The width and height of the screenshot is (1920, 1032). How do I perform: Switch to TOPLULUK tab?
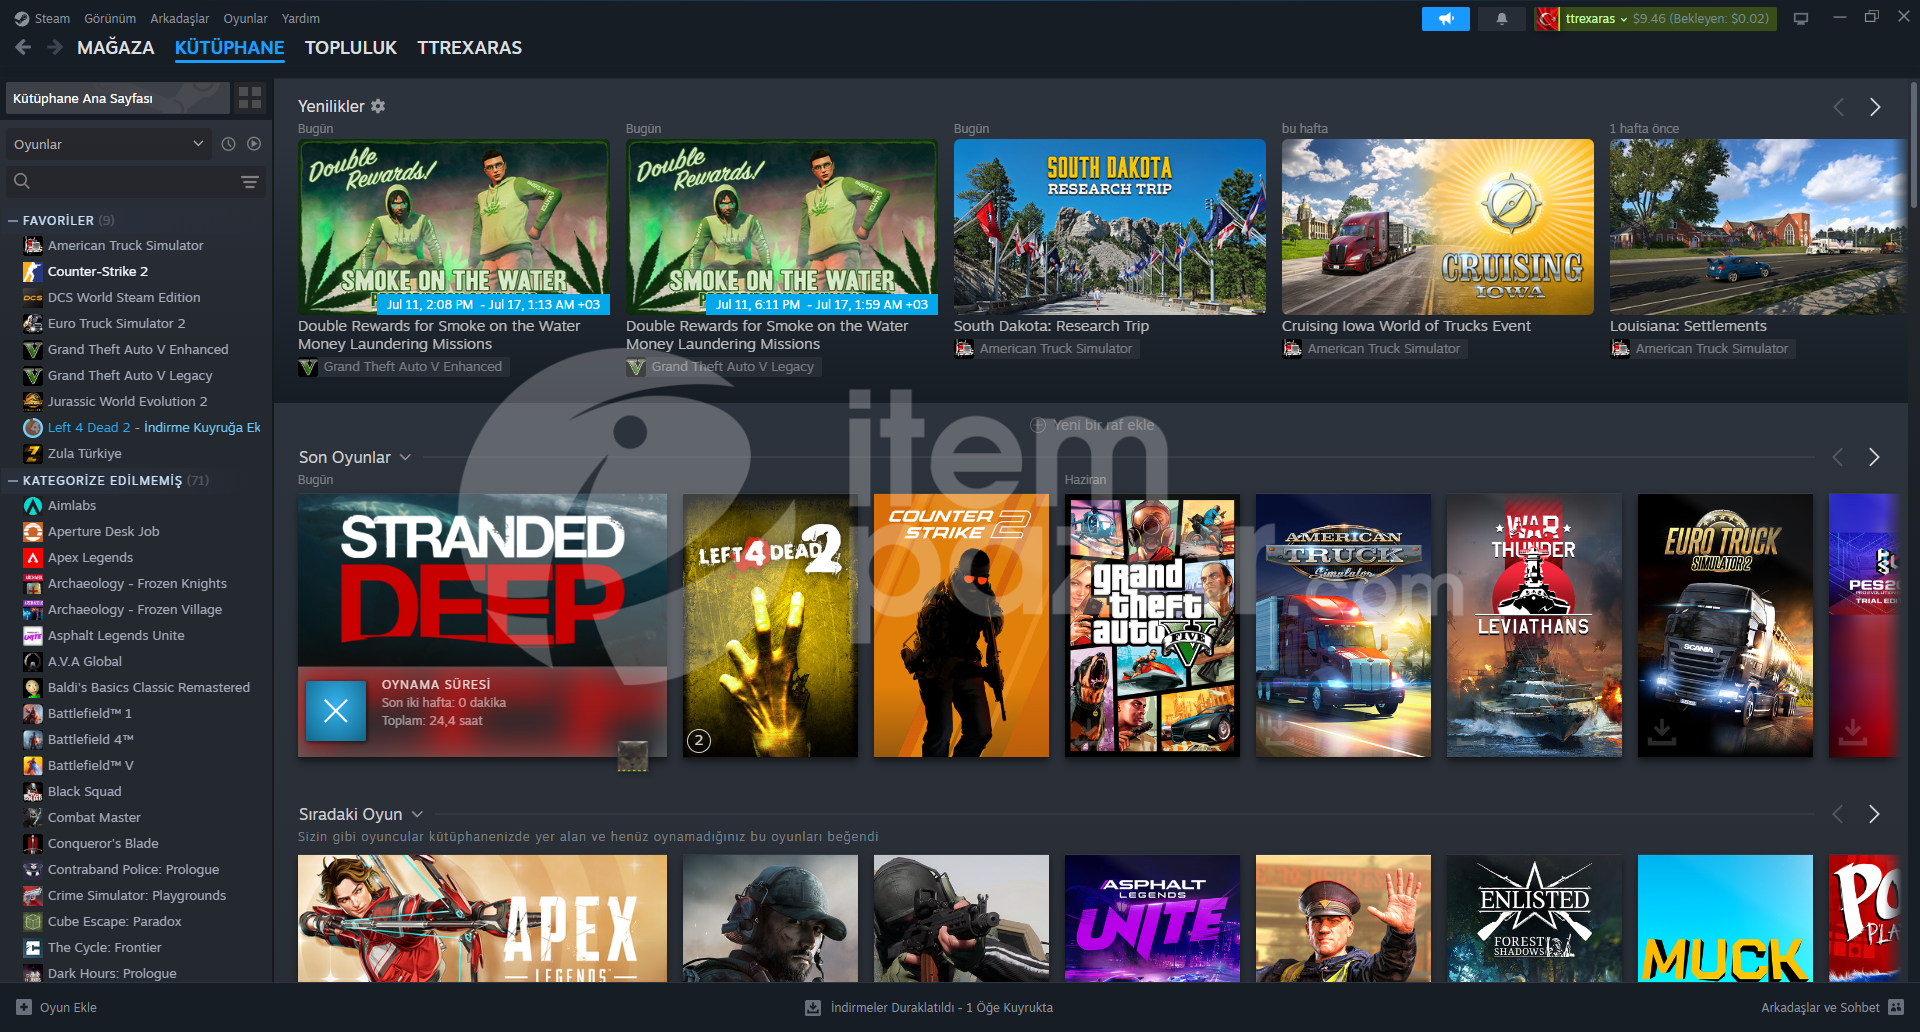(x=351, y=47)
